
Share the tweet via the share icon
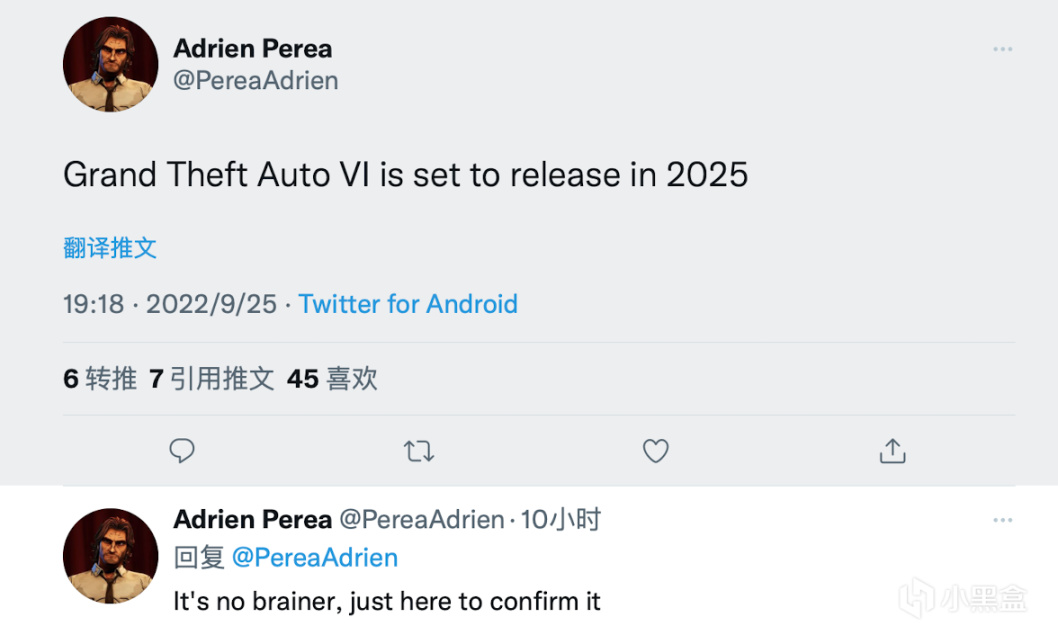[891, 451]
